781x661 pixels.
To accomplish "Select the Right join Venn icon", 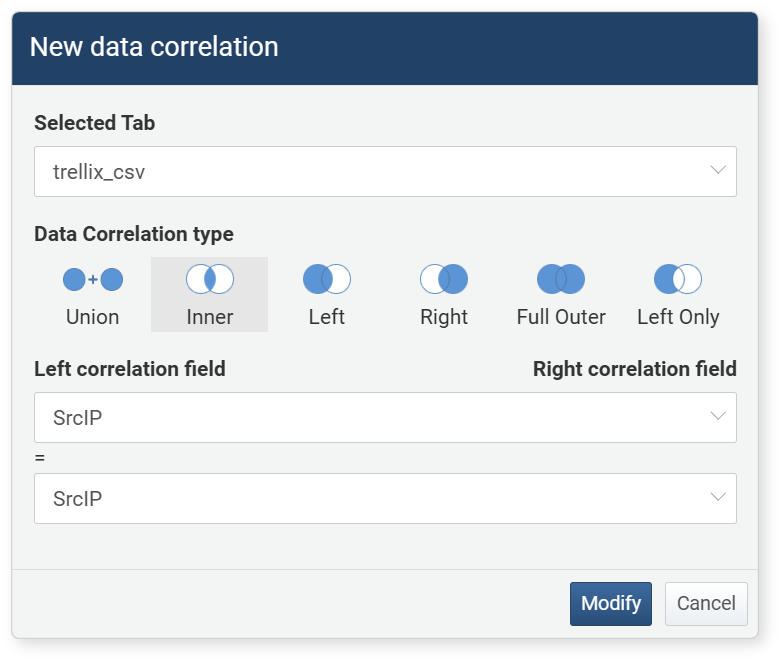I will [444, 279].
